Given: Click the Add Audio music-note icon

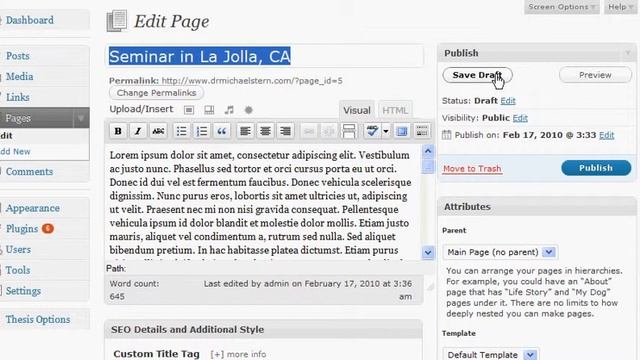Looking at the screenshot, I should tap(229, 110).
